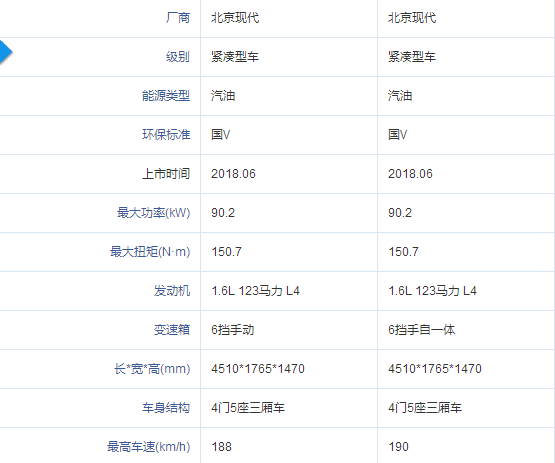Click the 最大扭矩(N·m) label

tap(150, 252)
